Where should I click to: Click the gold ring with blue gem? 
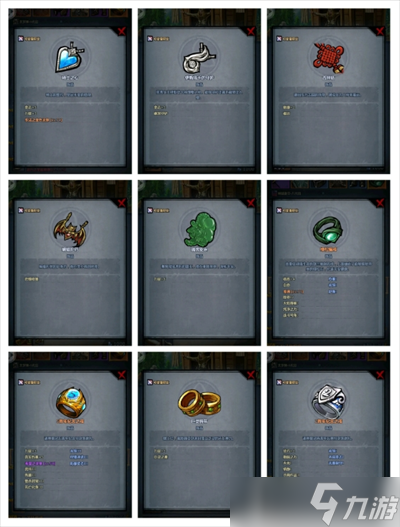tap(70, 402)
